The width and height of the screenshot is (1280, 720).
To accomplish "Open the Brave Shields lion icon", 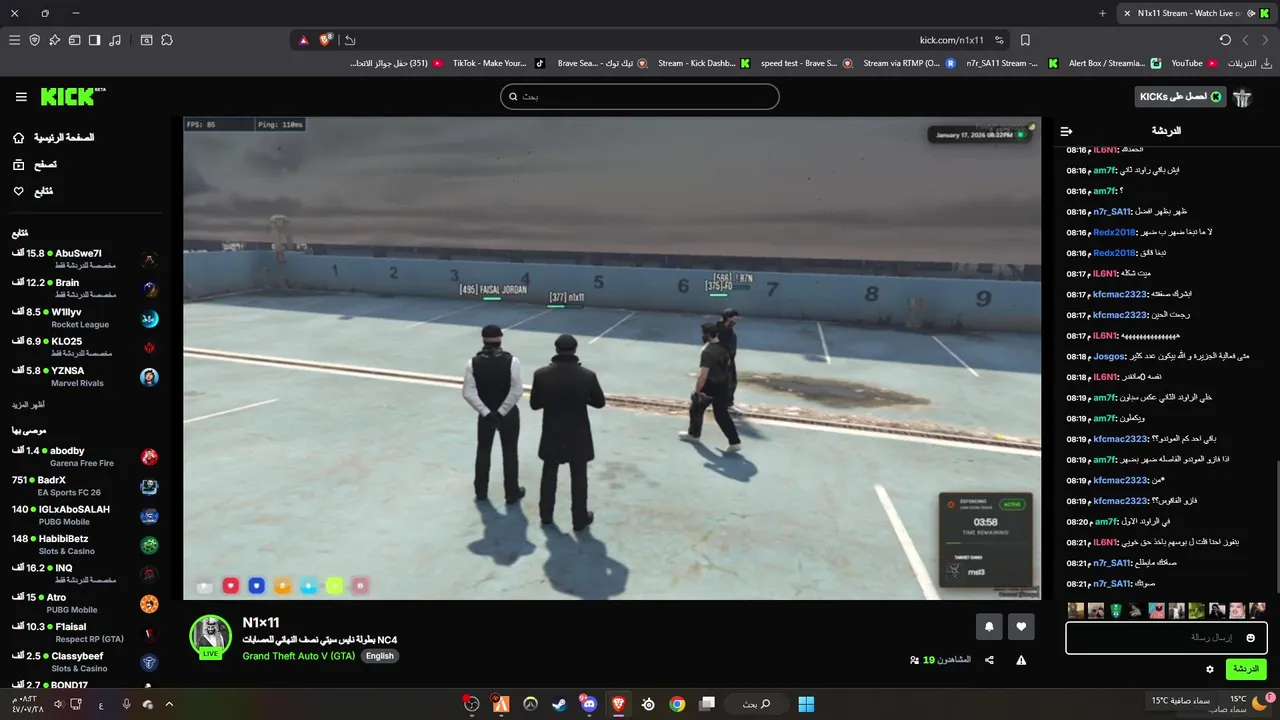I will coord(325,40).
